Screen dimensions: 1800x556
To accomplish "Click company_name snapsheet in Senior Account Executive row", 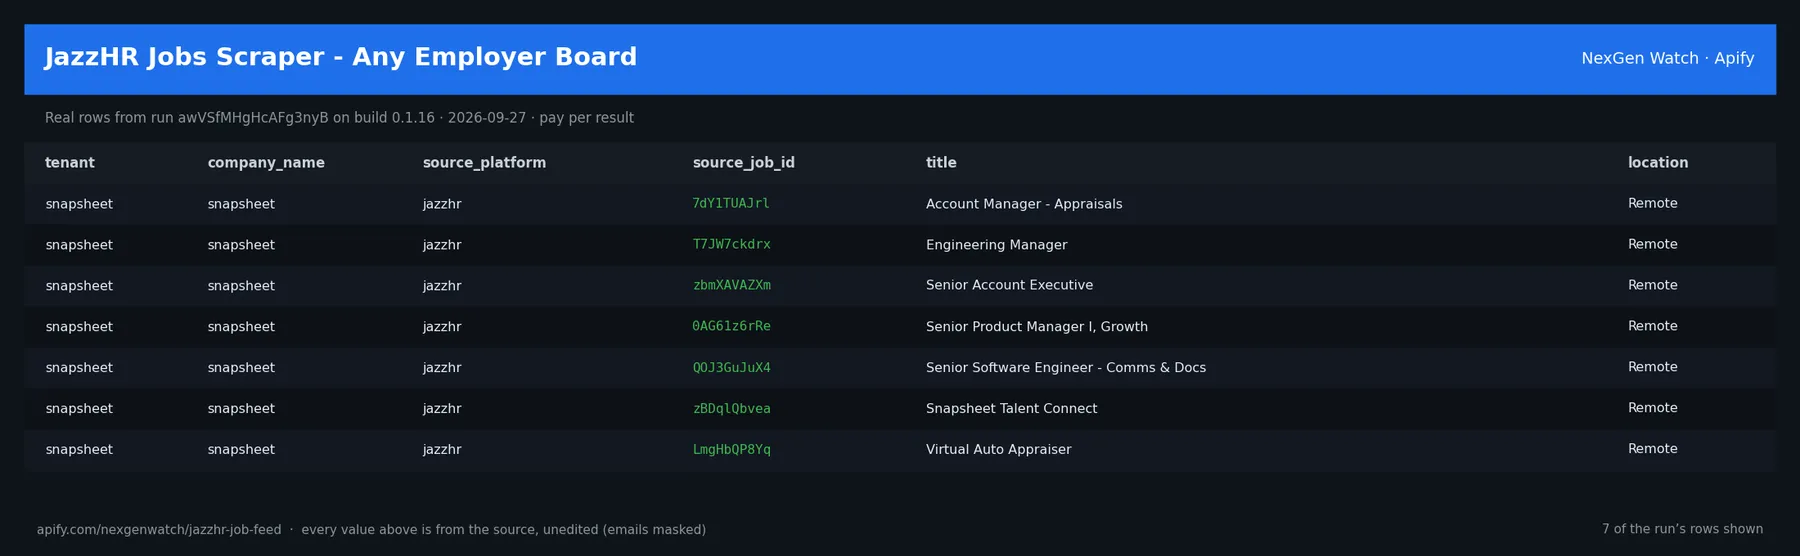I will pyautogui.click(x=241, y=286).
